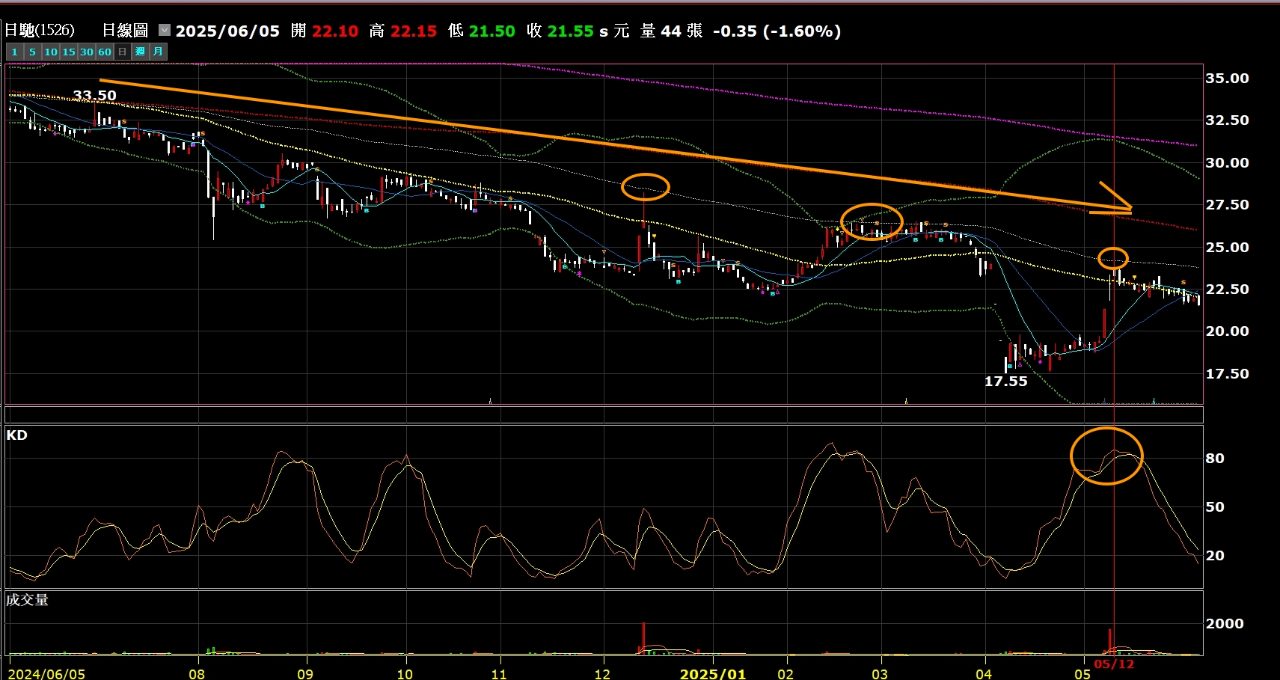Click the 33.50 high price label
Screen dimensions: 1280x680
coord(95,96)
